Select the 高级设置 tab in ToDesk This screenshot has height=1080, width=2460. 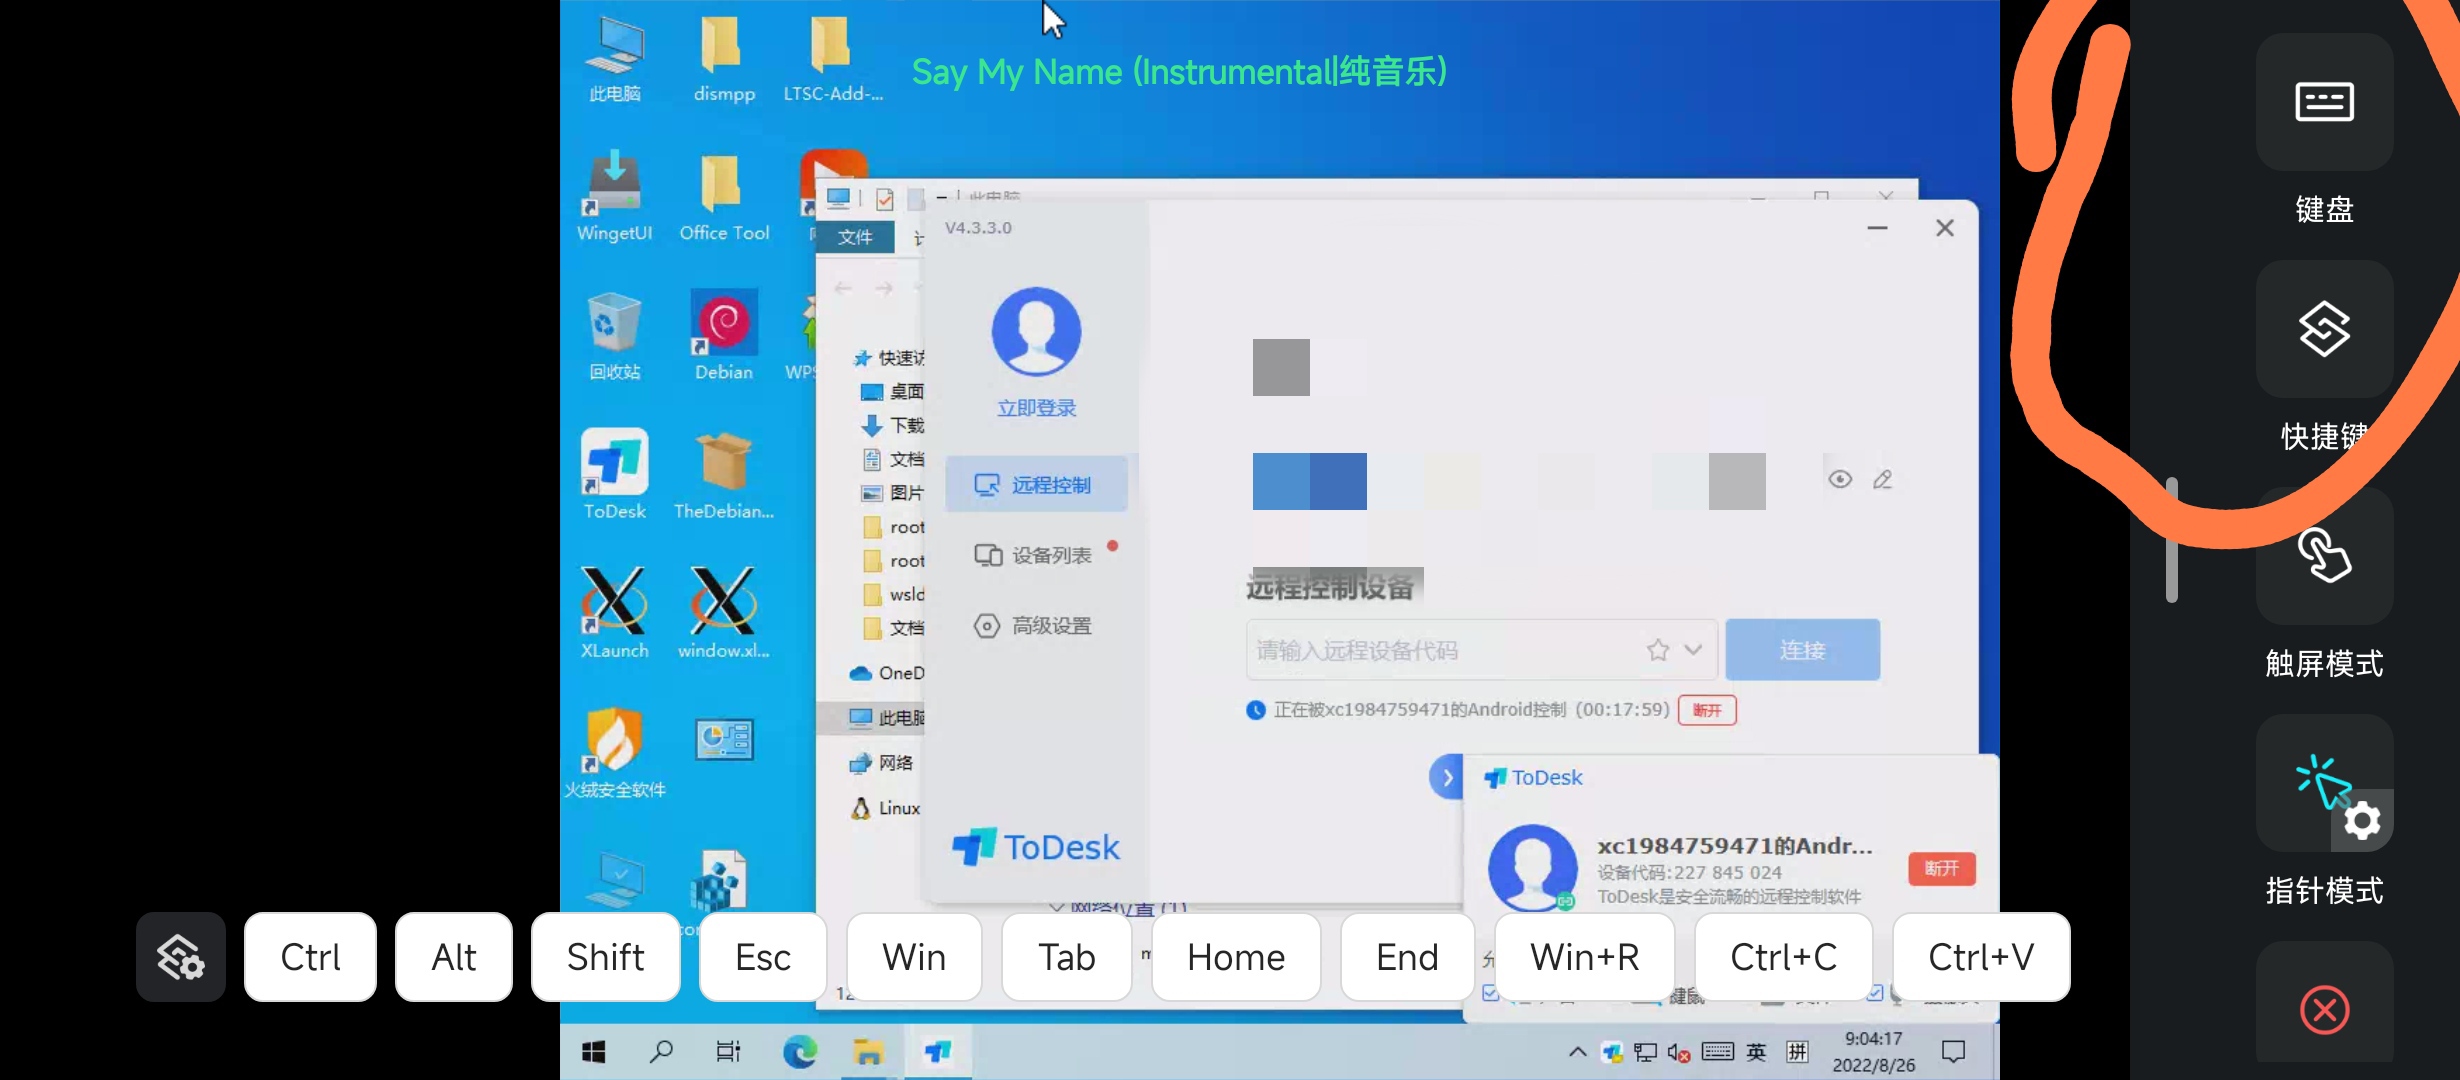[1036, 626]
